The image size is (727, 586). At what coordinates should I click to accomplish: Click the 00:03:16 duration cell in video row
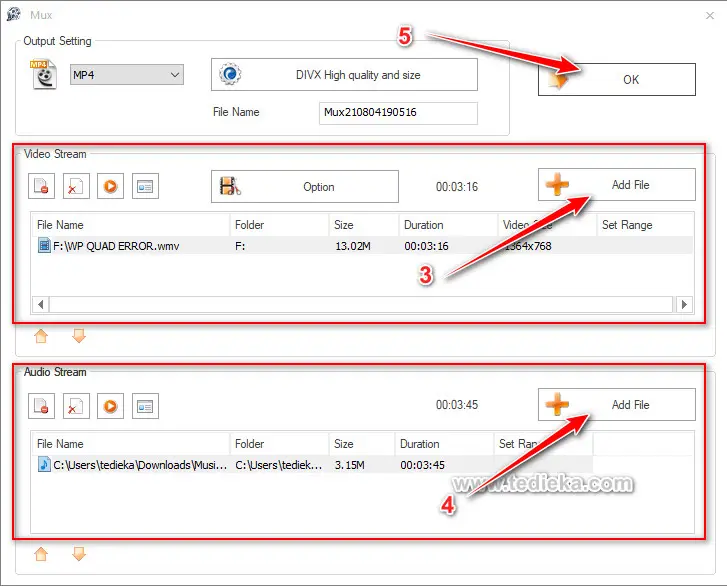[x=426, y=246]
